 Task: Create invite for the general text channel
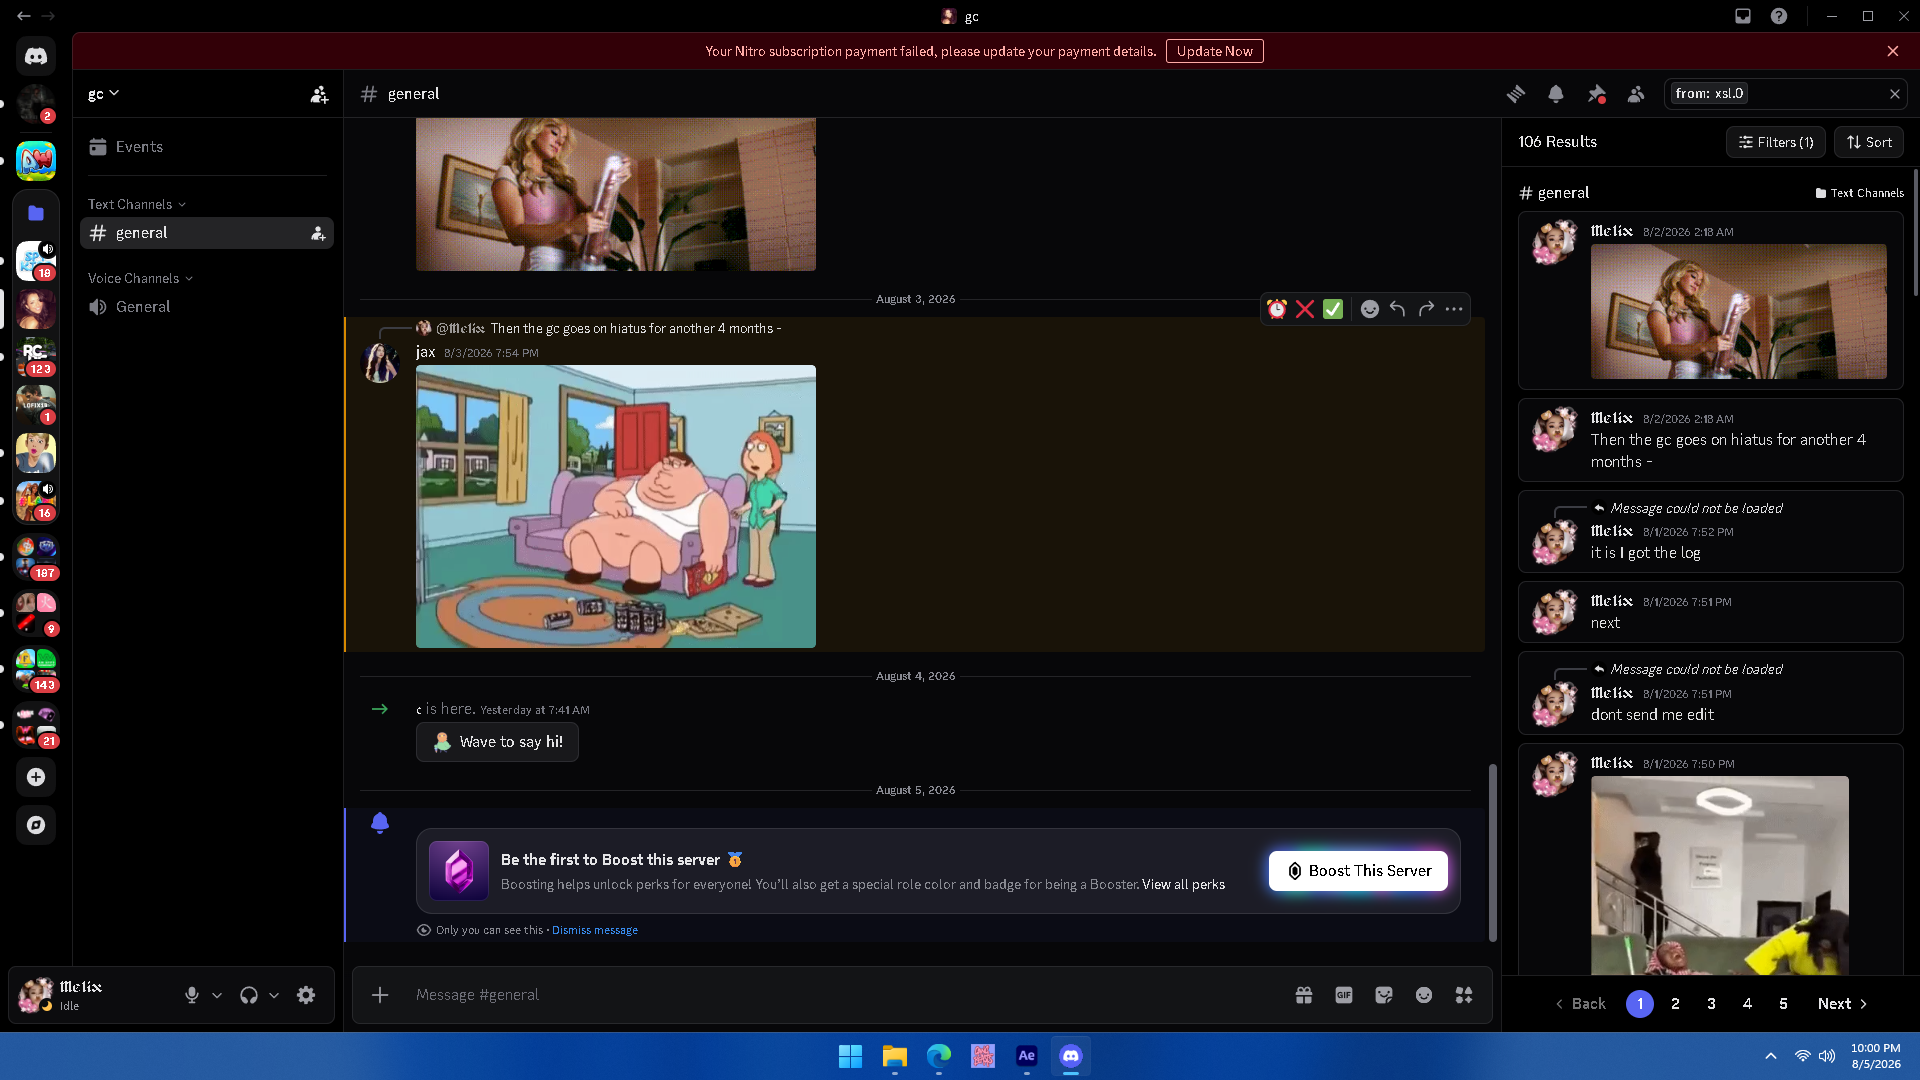(x=318, y=233)
